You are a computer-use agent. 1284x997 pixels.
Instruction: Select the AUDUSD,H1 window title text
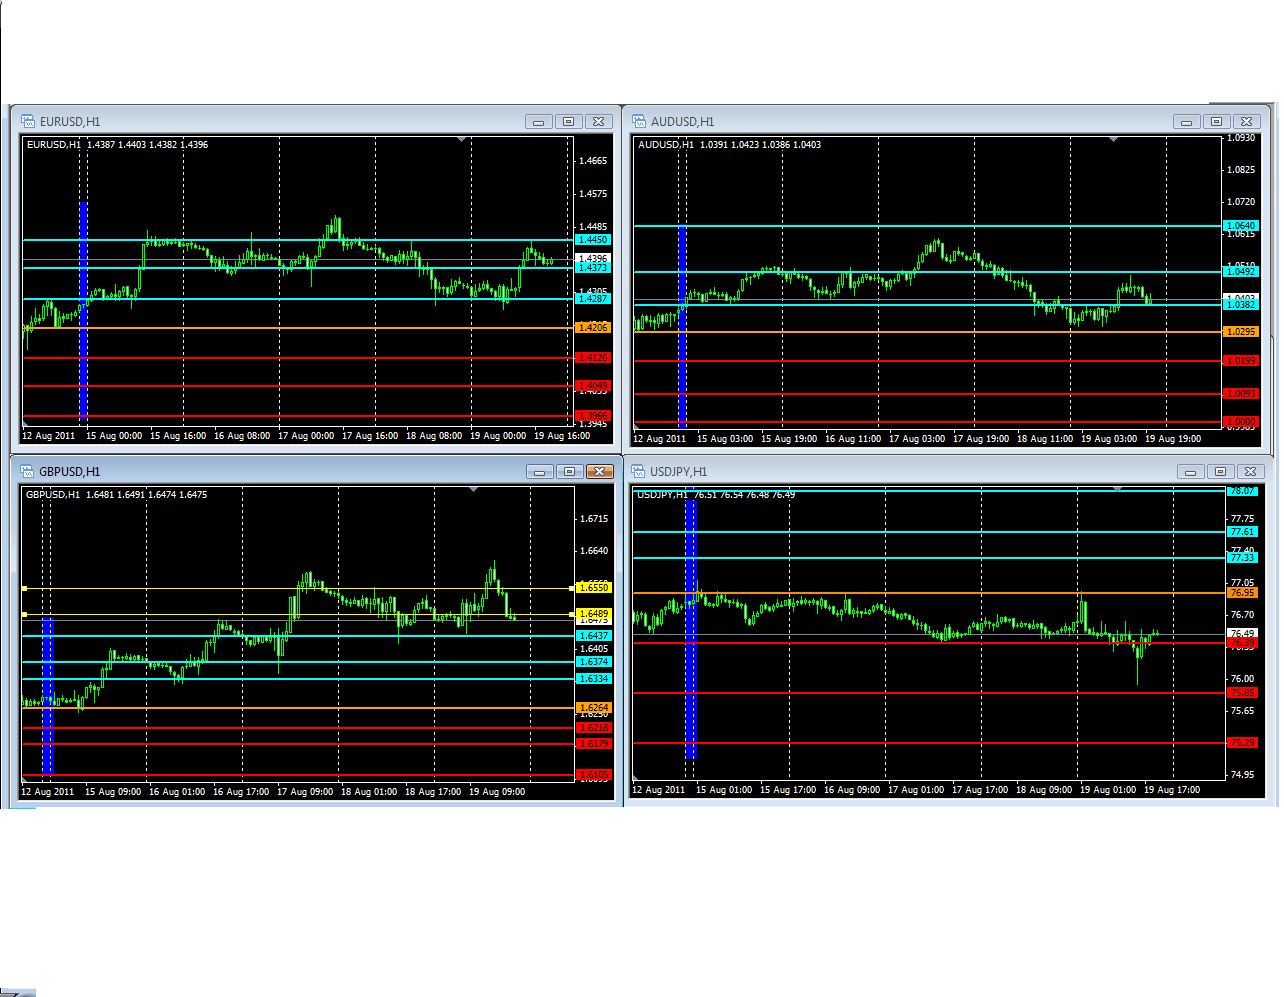682,122
